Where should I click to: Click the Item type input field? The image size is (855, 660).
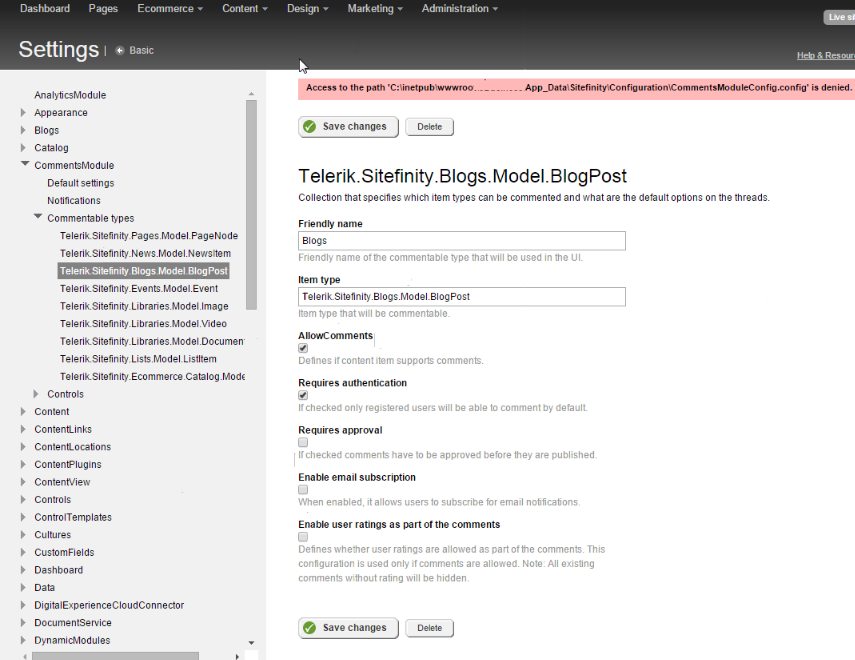point(462,297)
